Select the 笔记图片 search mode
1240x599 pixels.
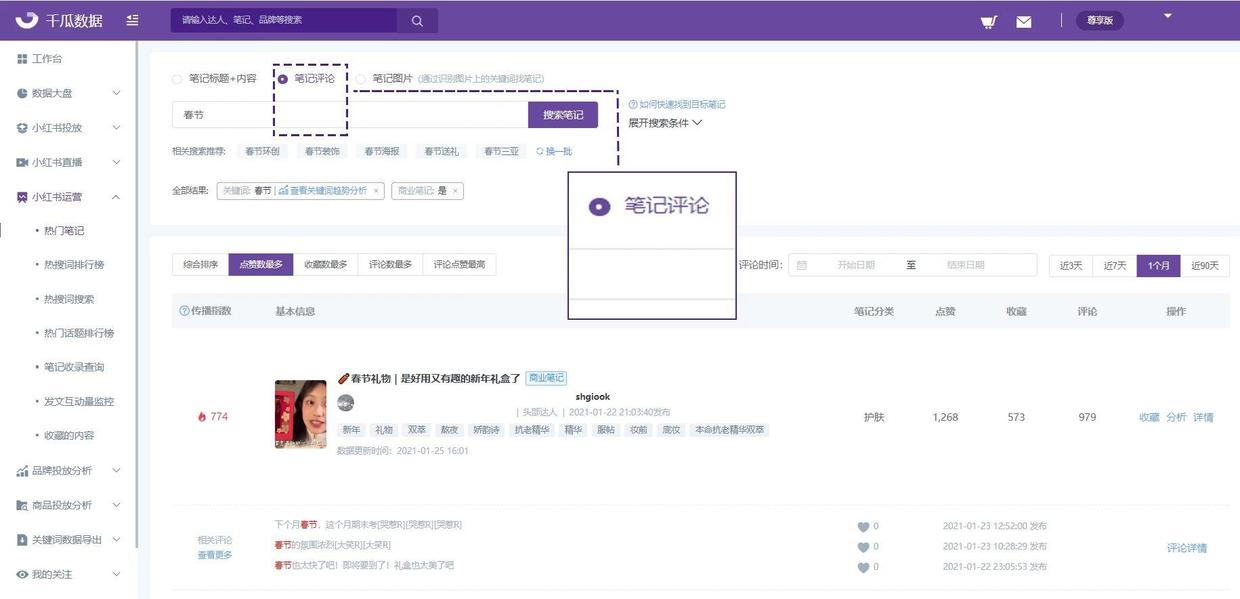coord(360,77)
